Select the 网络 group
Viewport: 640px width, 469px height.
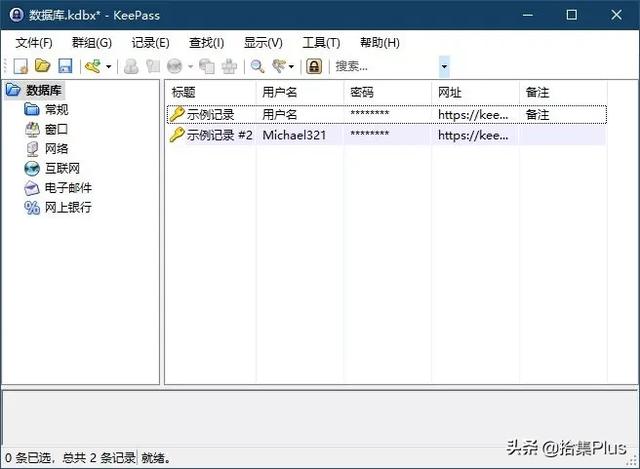56,149
